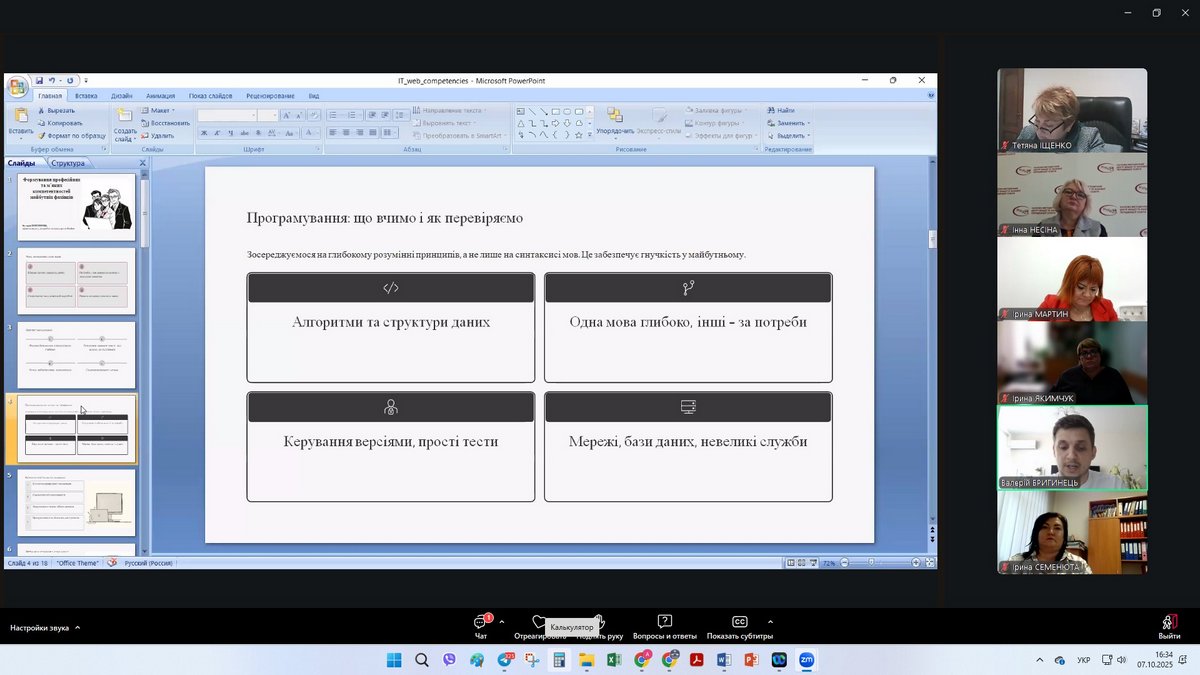Open the Excel app from the taskbar
This screenshot has height=675, width=1200.
point(614,660)
